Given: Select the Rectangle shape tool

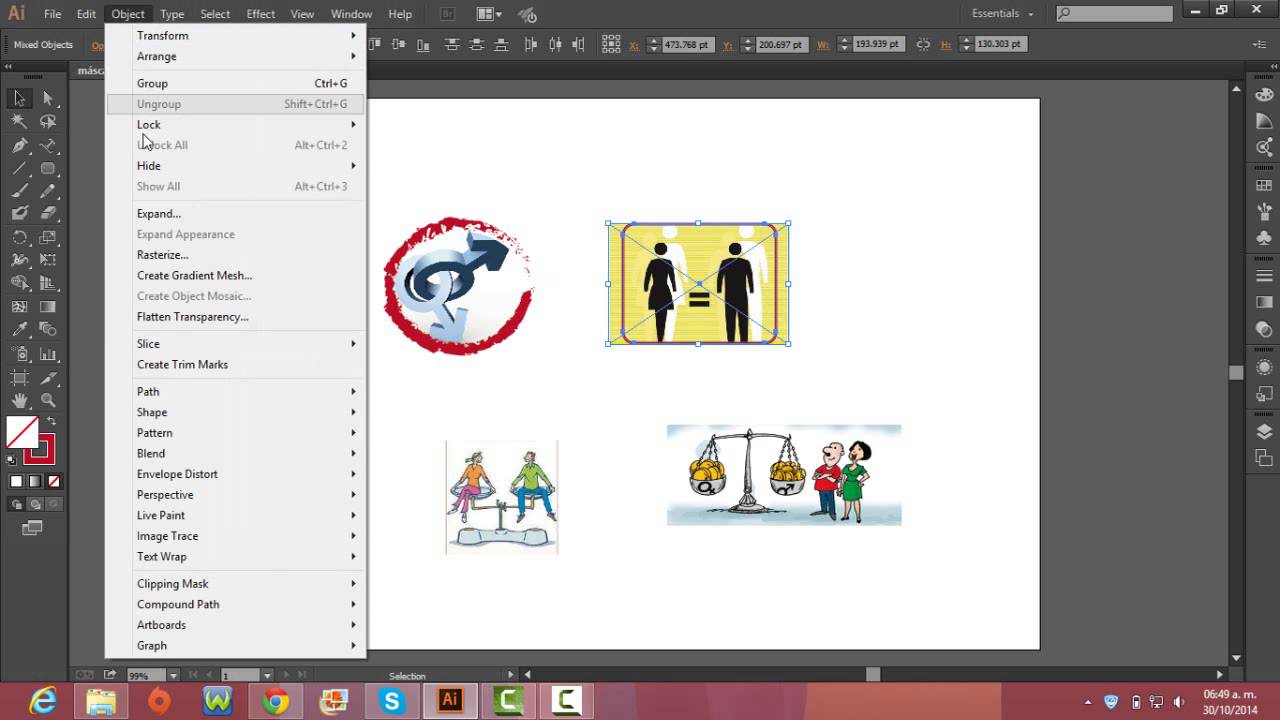Looking at the screenshot, I should pos(47,168).
